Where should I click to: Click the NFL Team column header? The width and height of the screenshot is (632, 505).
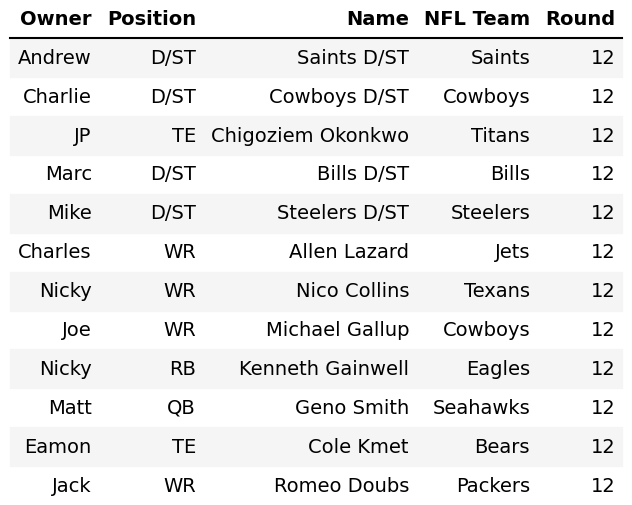tap(476, 19)
